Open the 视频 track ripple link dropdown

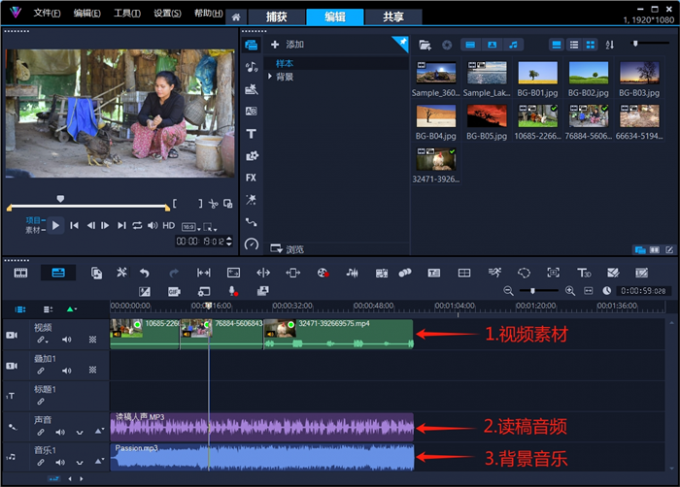[x=42, y=340]
